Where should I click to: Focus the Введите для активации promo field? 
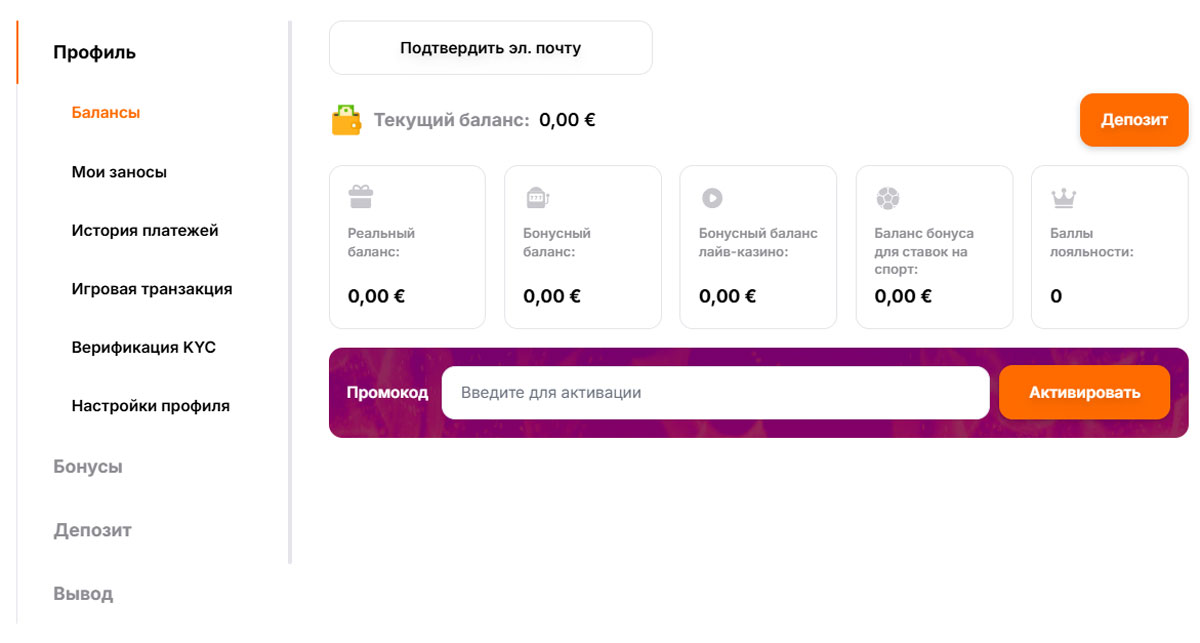click(716, 393)
